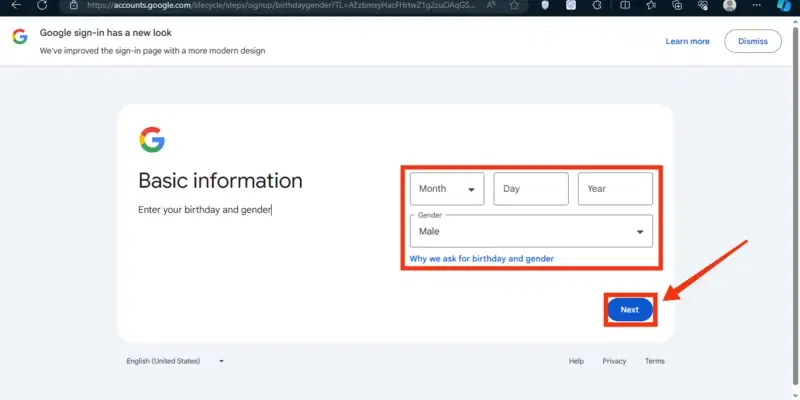The height and width of the screenshot is (400, 800).
Task: Open Edge Settings and more menu
Action: click(757, 5)
